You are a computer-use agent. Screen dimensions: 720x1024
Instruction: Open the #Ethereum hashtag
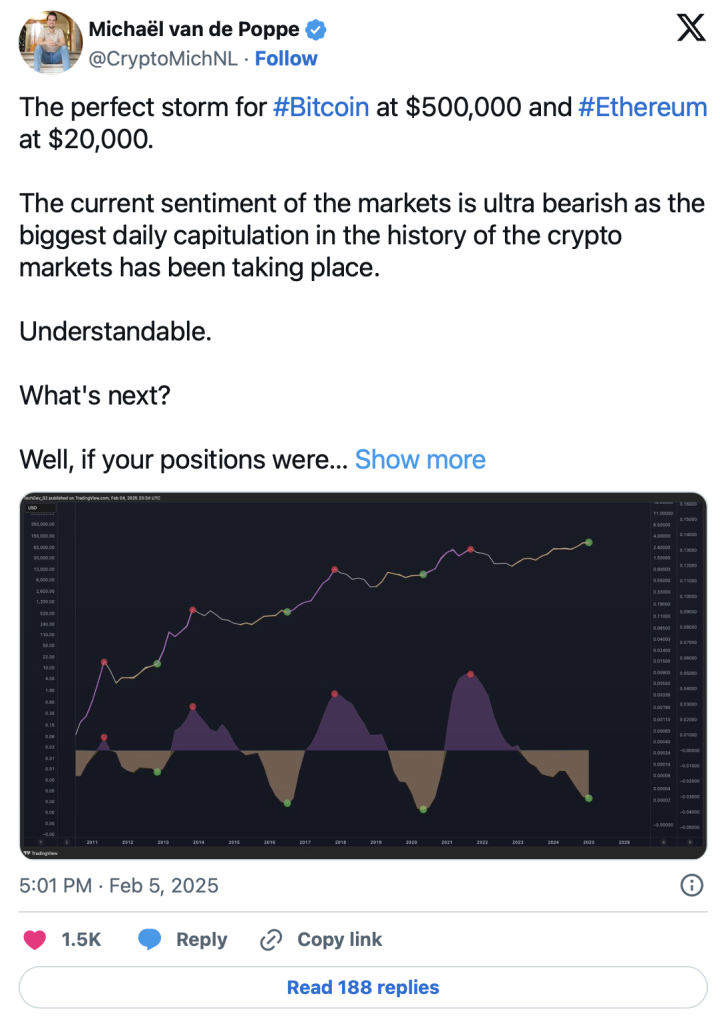pyautogui.click(x=642, y=108)
